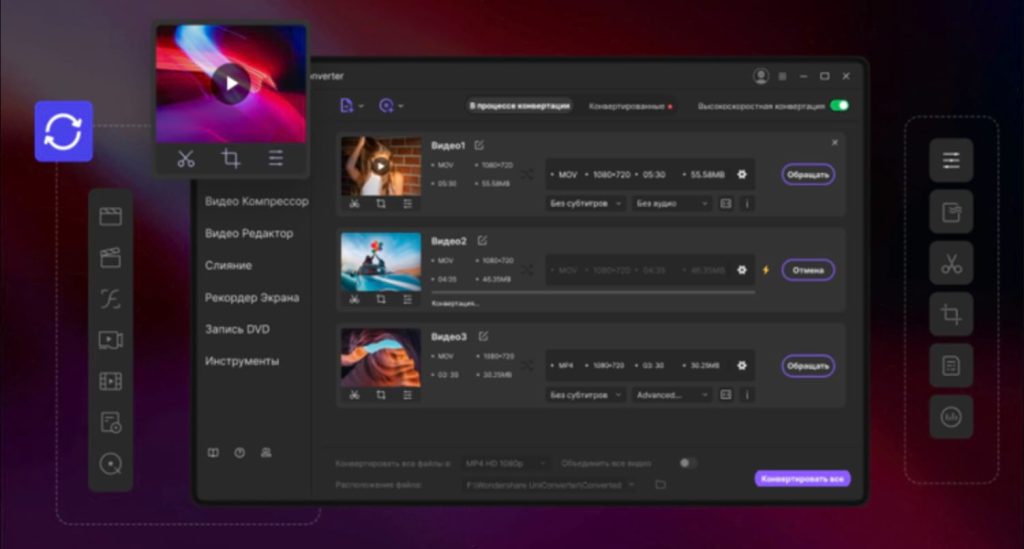
Task: Rename Видео2 using its edit icon
Action: 482,241
